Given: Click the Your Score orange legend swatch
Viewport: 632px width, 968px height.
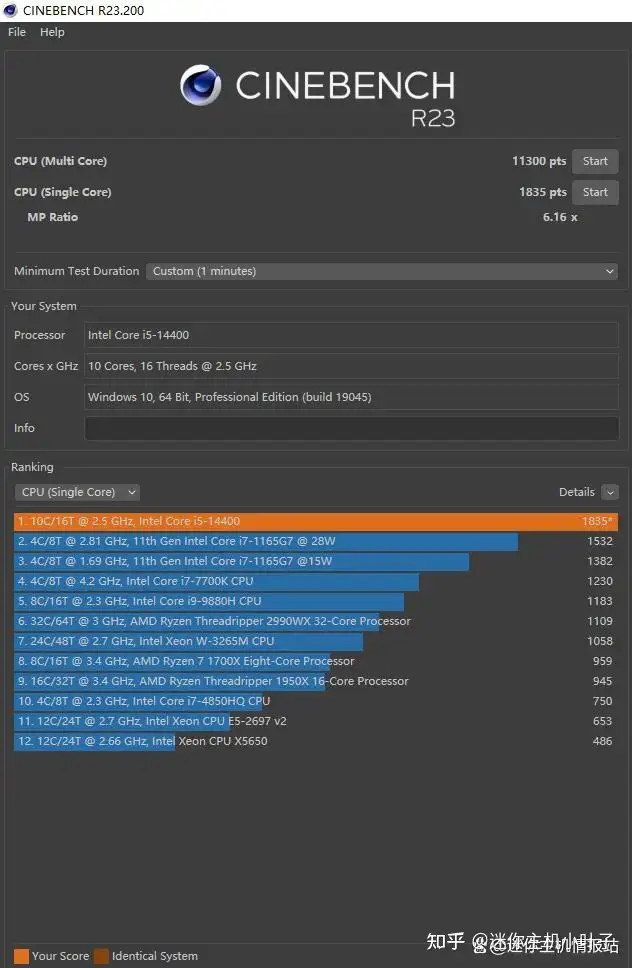Looking at the screenshot, I should pyautogui.click(x=21, y=956).
